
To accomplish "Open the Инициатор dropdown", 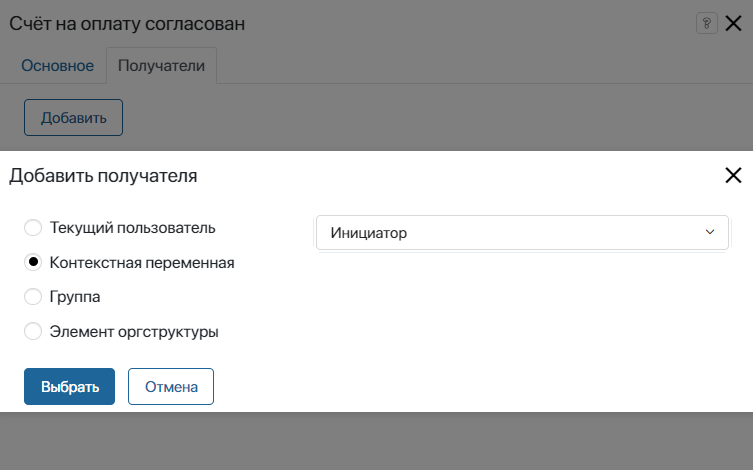I will click(522, 233).
